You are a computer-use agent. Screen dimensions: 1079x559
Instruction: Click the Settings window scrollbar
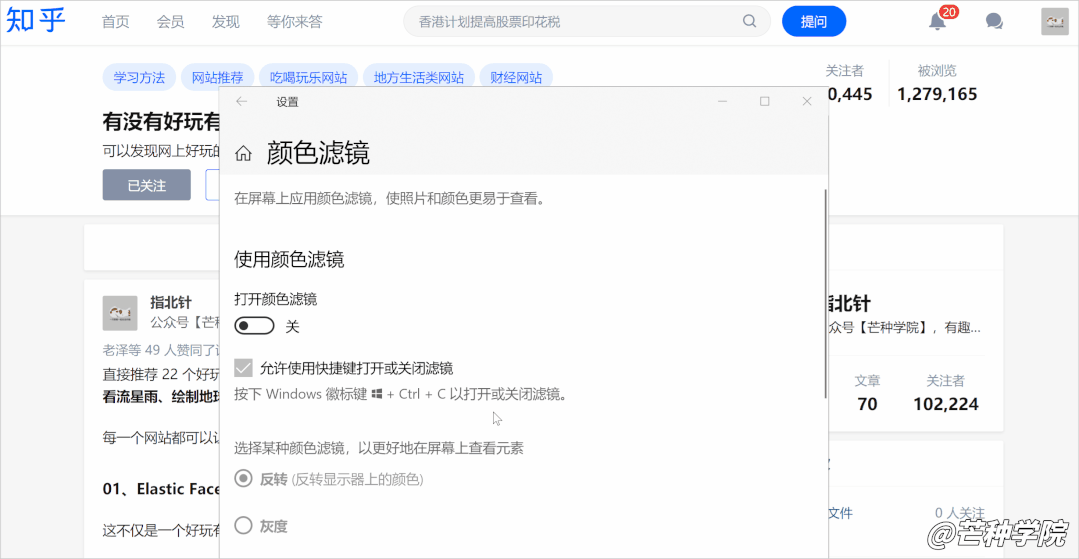pos(825,290)
